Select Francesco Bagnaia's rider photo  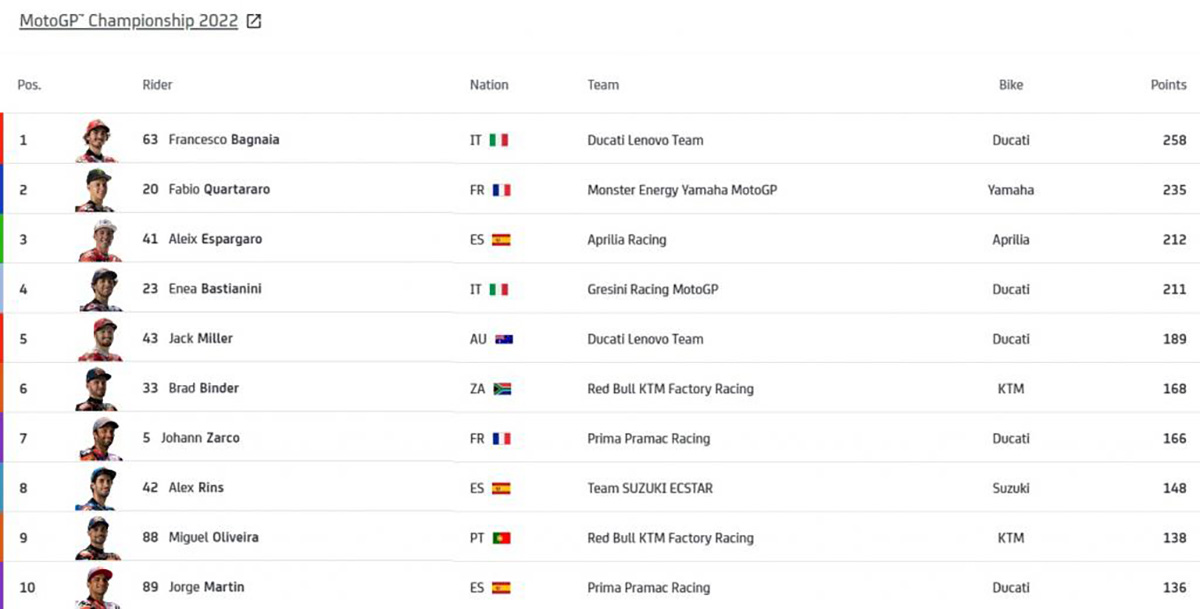click(x=97, y=140)
